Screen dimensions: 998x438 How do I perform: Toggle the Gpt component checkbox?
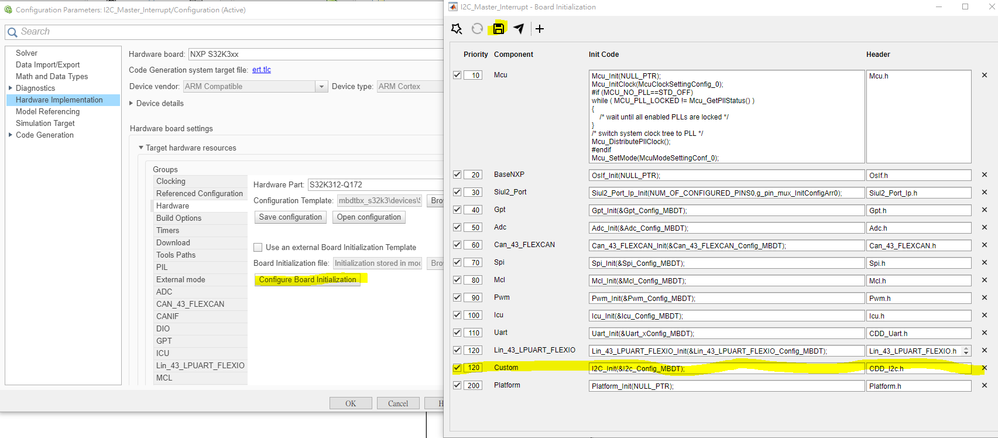(x=456, y=209)
